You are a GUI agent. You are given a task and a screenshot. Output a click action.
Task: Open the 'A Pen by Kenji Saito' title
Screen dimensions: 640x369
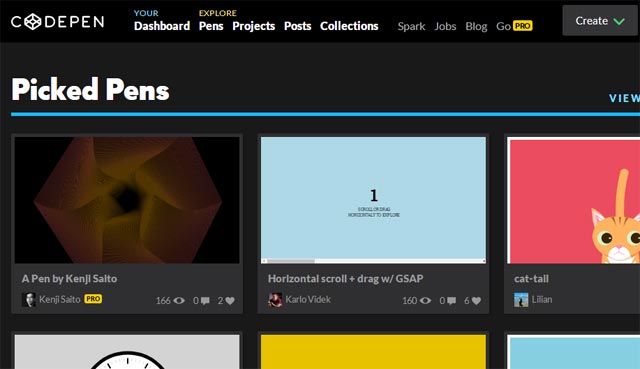pos(69,279)
